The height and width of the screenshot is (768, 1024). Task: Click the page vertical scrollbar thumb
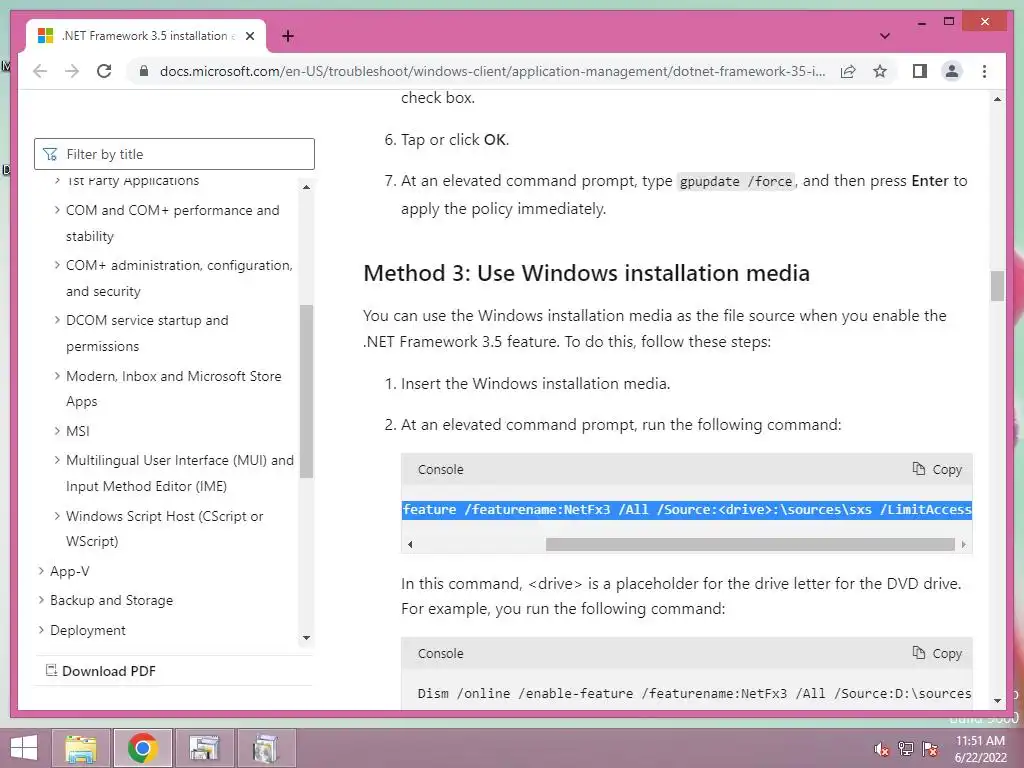click(997, 286)
